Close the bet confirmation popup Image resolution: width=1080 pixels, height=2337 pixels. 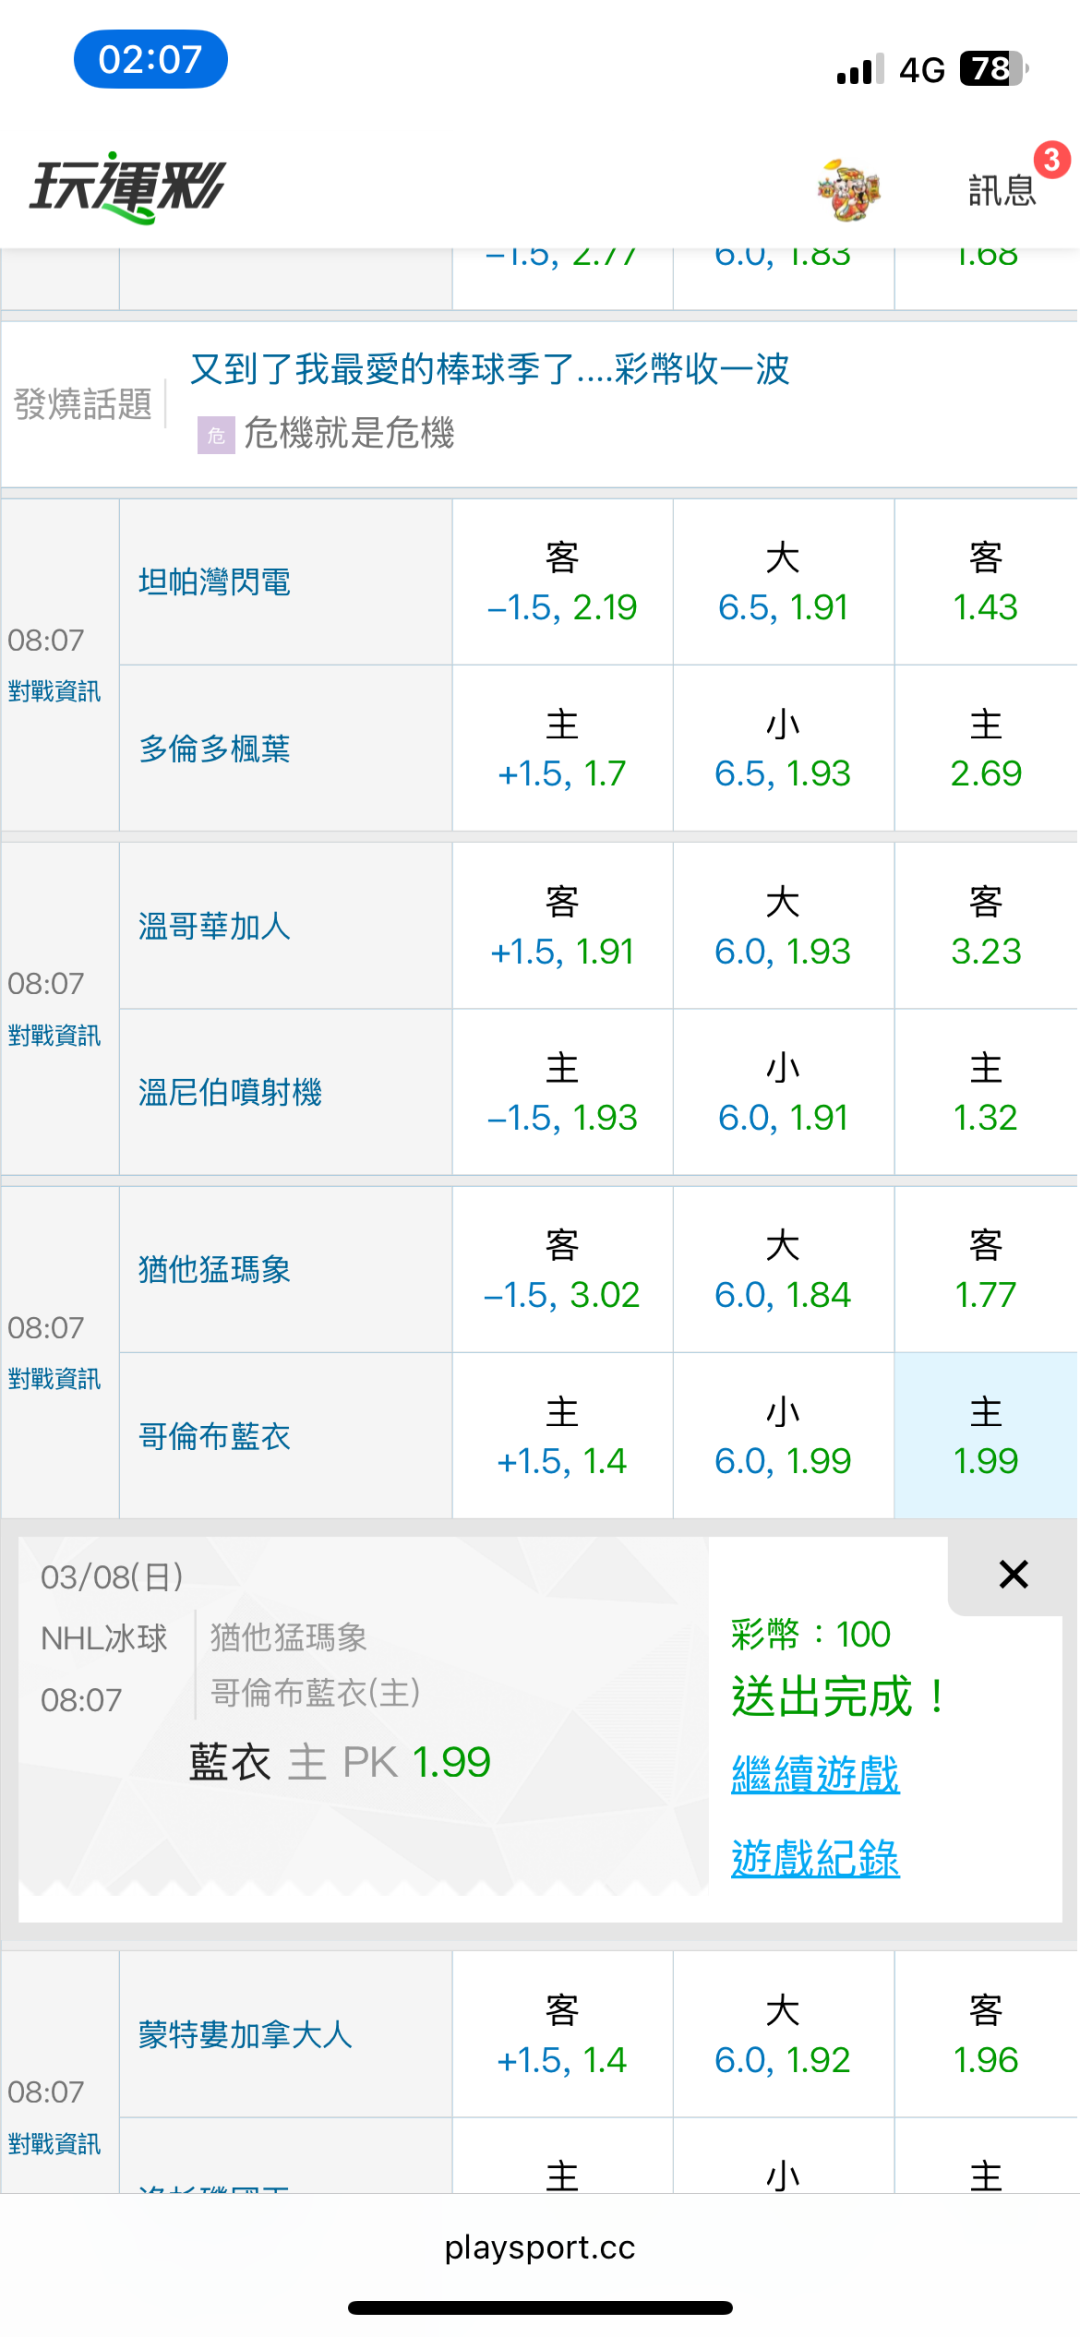1013,1575
